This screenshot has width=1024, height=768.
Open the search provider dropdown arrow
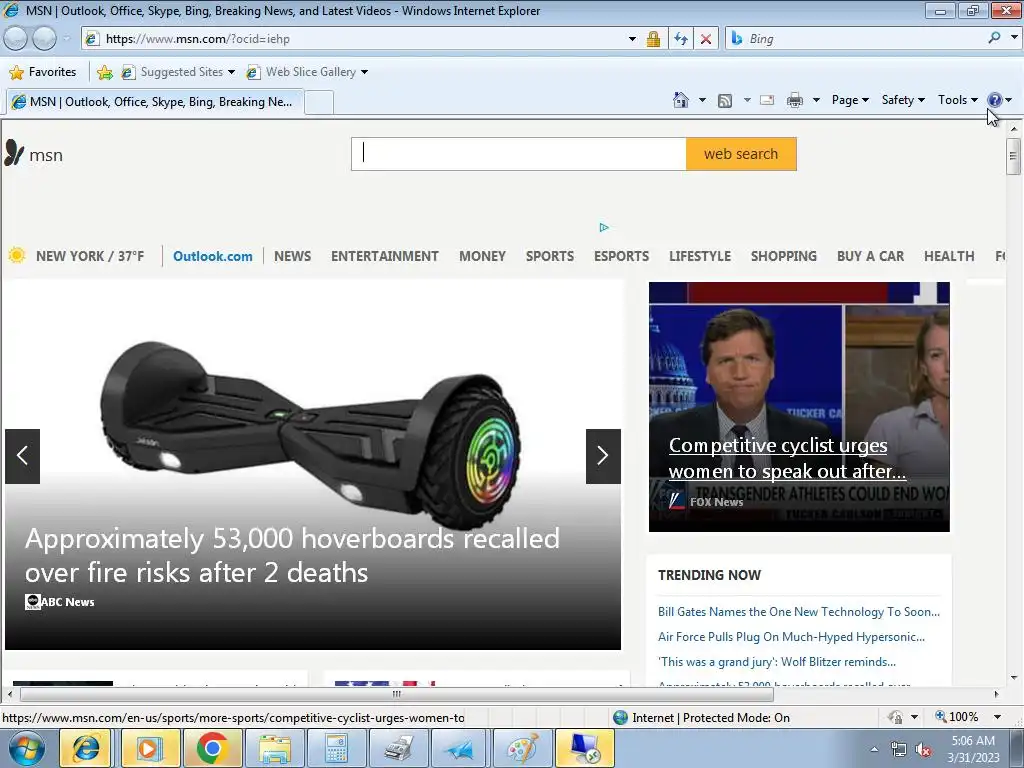[x=1014, y=38]
